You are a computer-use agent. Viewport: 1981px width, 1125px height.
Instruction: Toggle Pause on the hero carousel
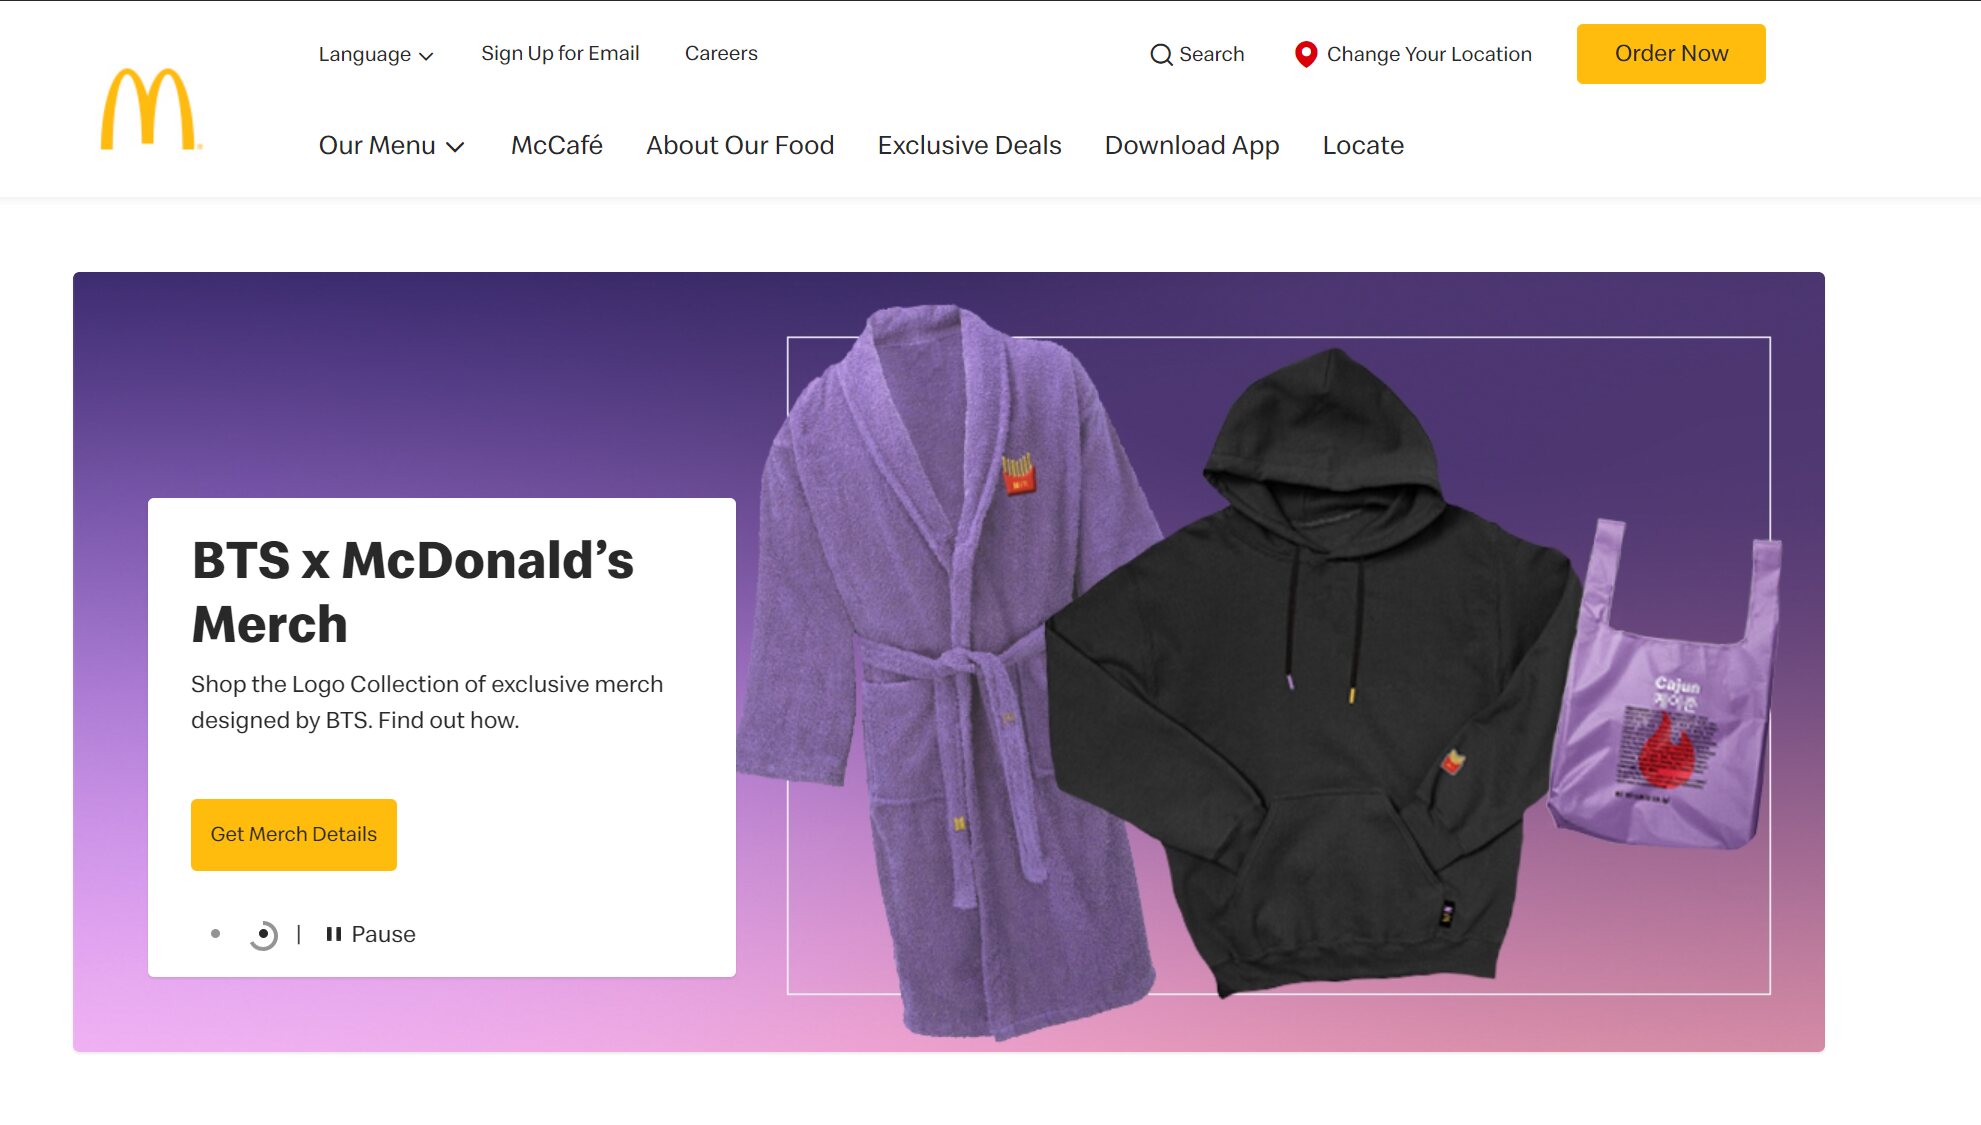pos(370,934)
